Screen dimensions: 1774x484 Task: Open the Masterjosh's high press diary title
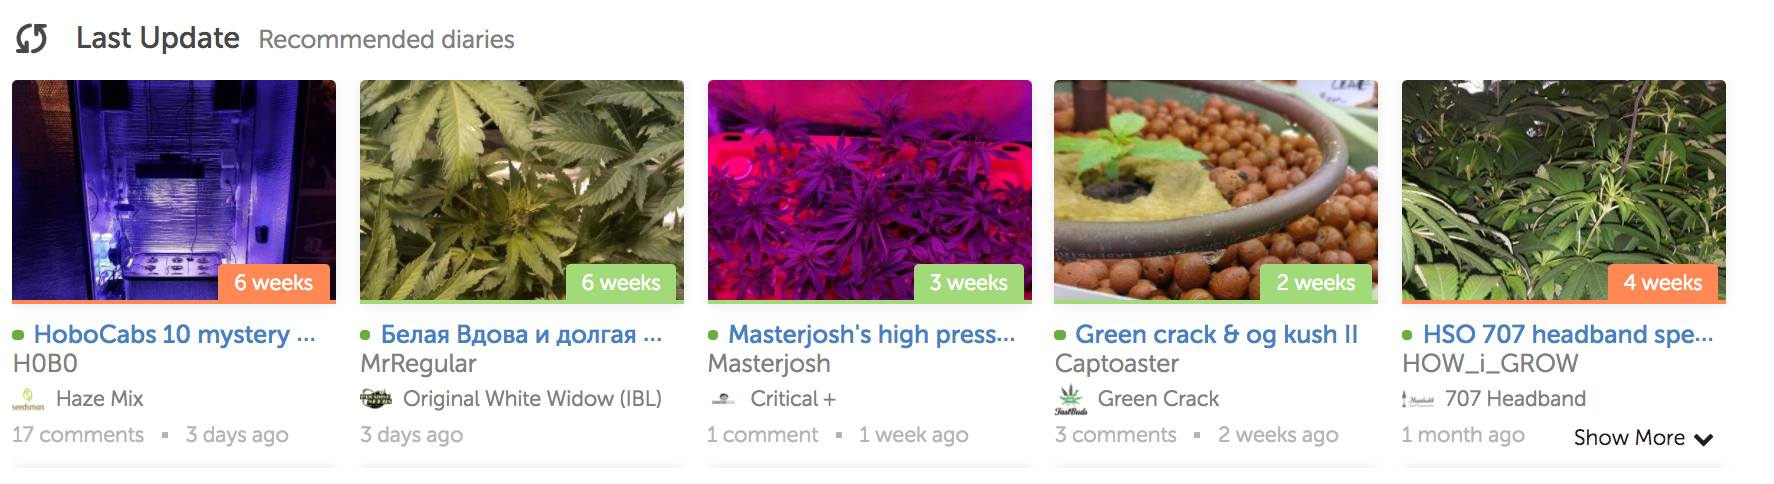tap(871, 334)
